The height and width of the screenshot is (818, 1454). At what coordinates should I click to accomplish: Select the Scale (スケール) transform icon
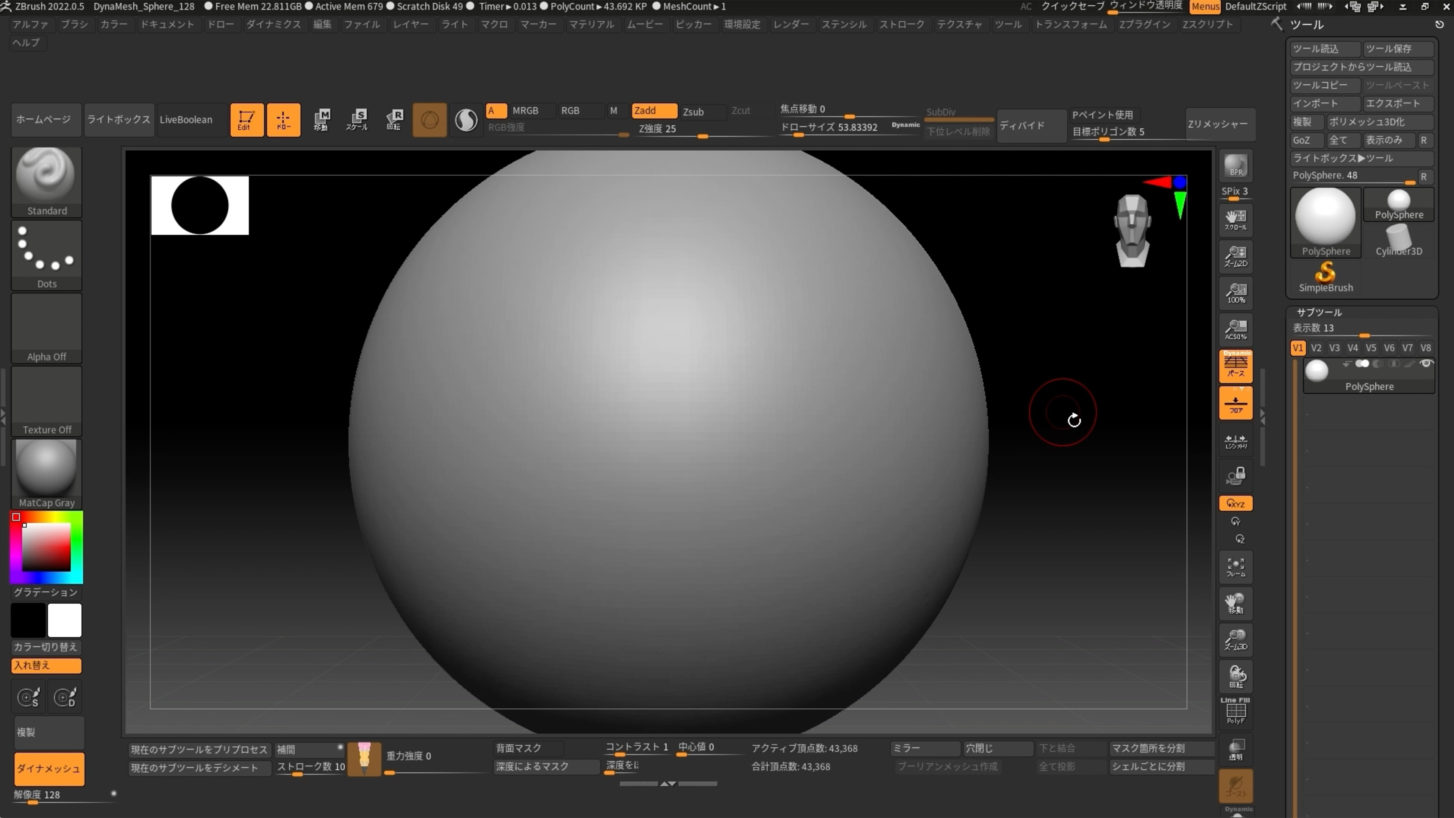coord(357,120)
